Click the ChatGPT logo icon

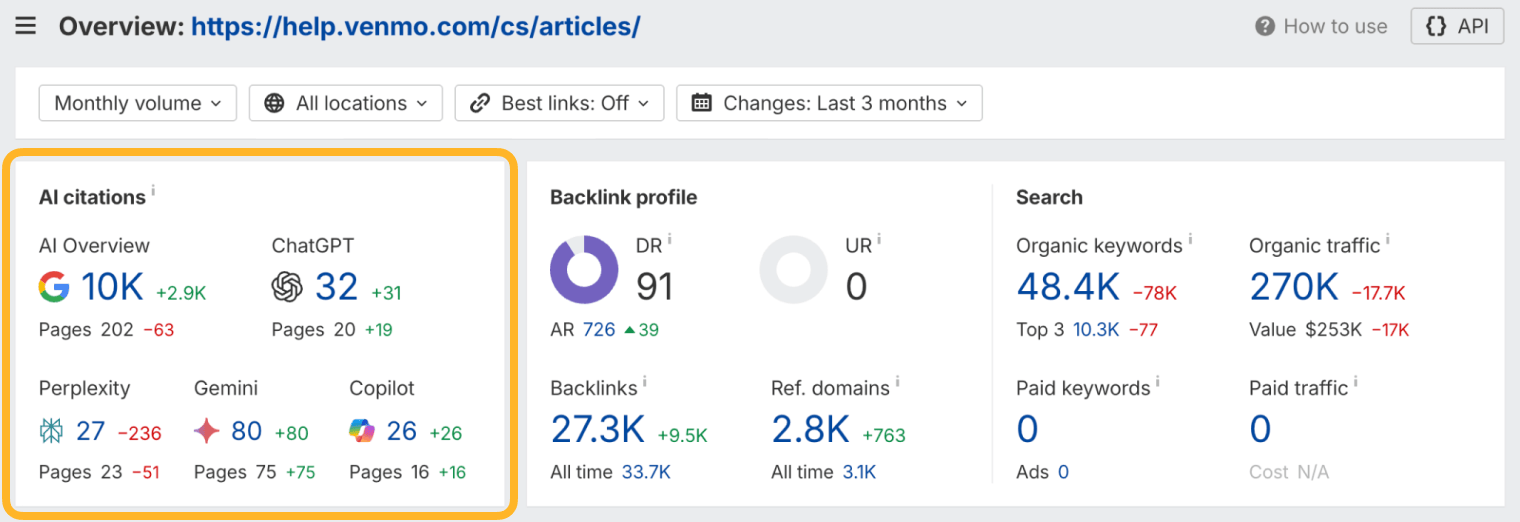point(287,288)
